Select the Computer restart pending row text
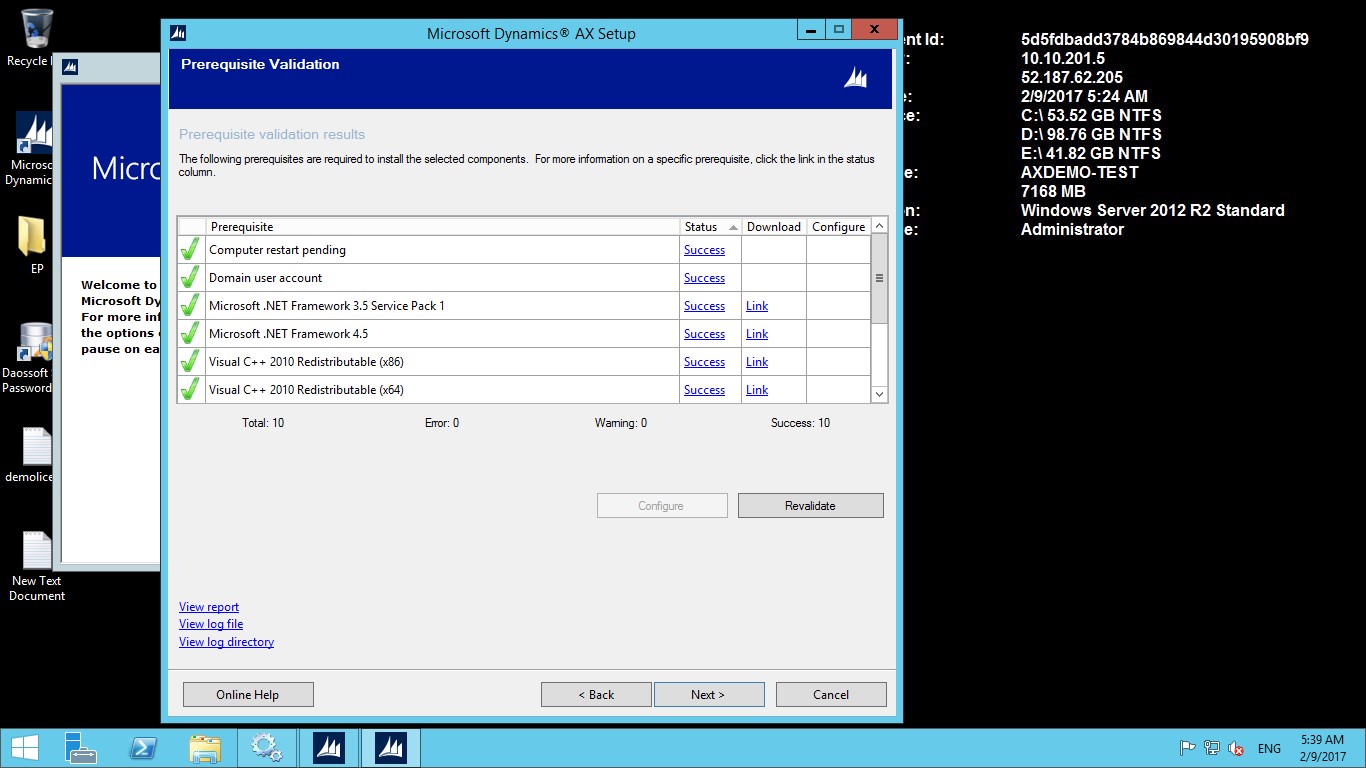1366x768 pixels. point(277,250)
